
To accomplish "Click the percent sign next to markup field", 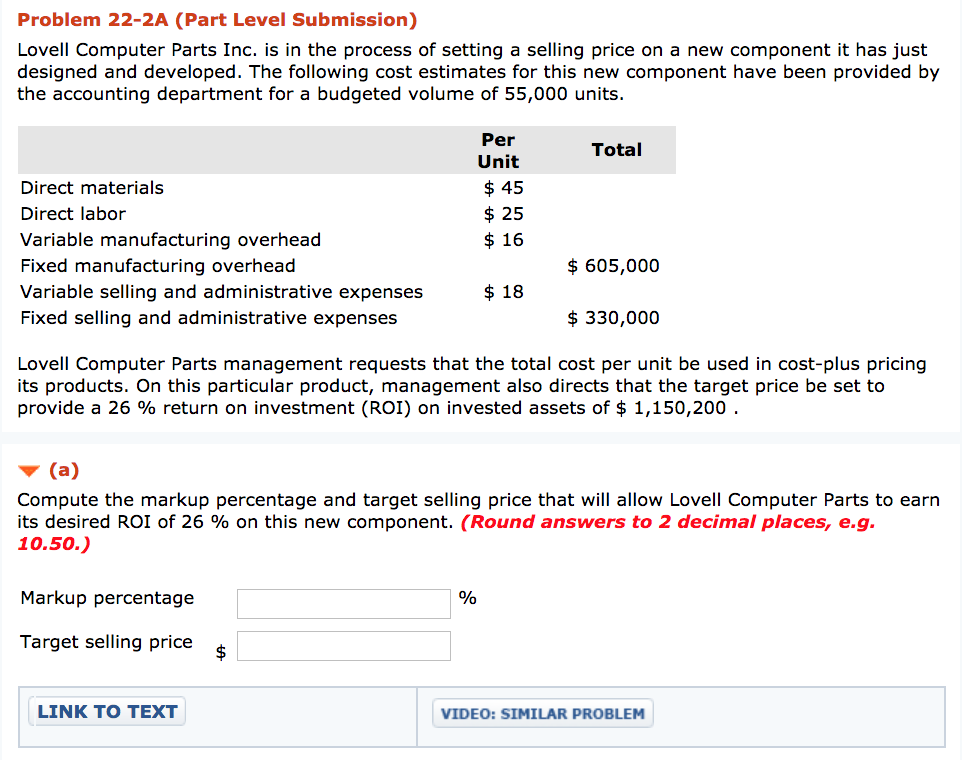I will pyautogui.click(x=467, y=598).
